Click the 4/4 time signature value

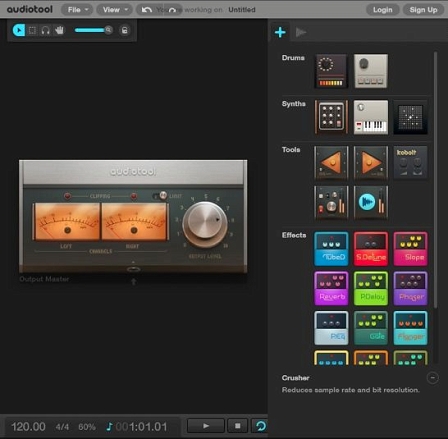[x=62, y=427]
